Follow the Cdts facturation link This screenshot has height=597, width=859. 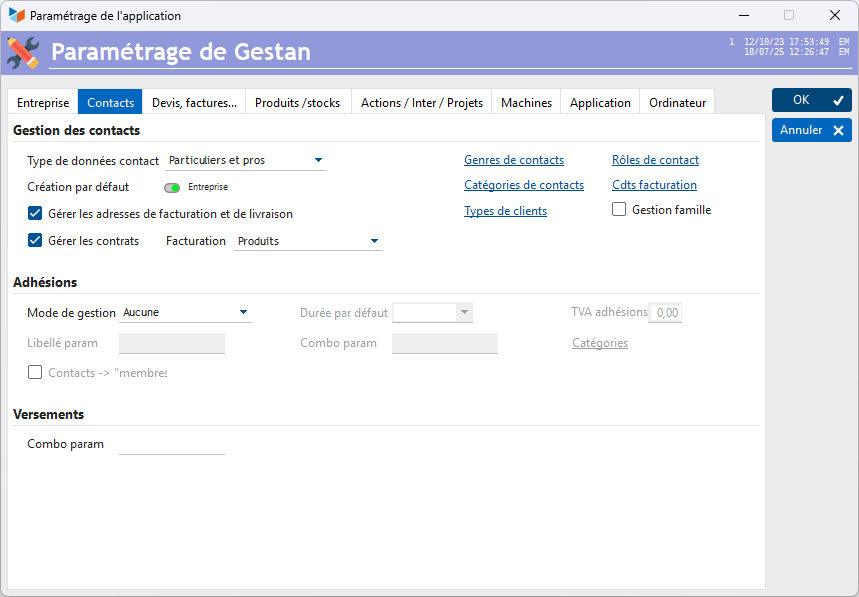pyautogui.click(x=654, y=185)
